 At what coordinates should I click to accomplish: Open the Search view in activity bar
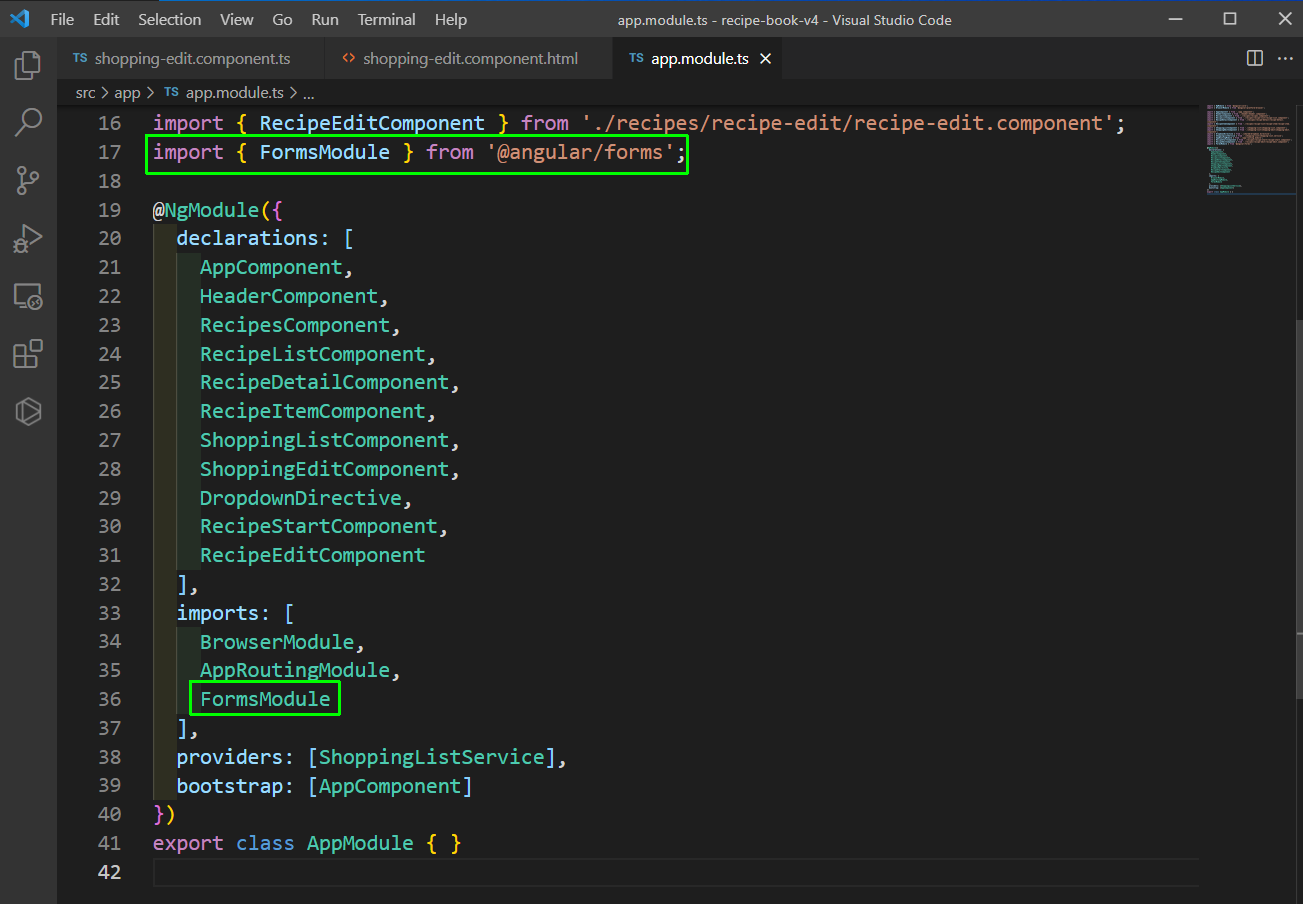point(28,123)
